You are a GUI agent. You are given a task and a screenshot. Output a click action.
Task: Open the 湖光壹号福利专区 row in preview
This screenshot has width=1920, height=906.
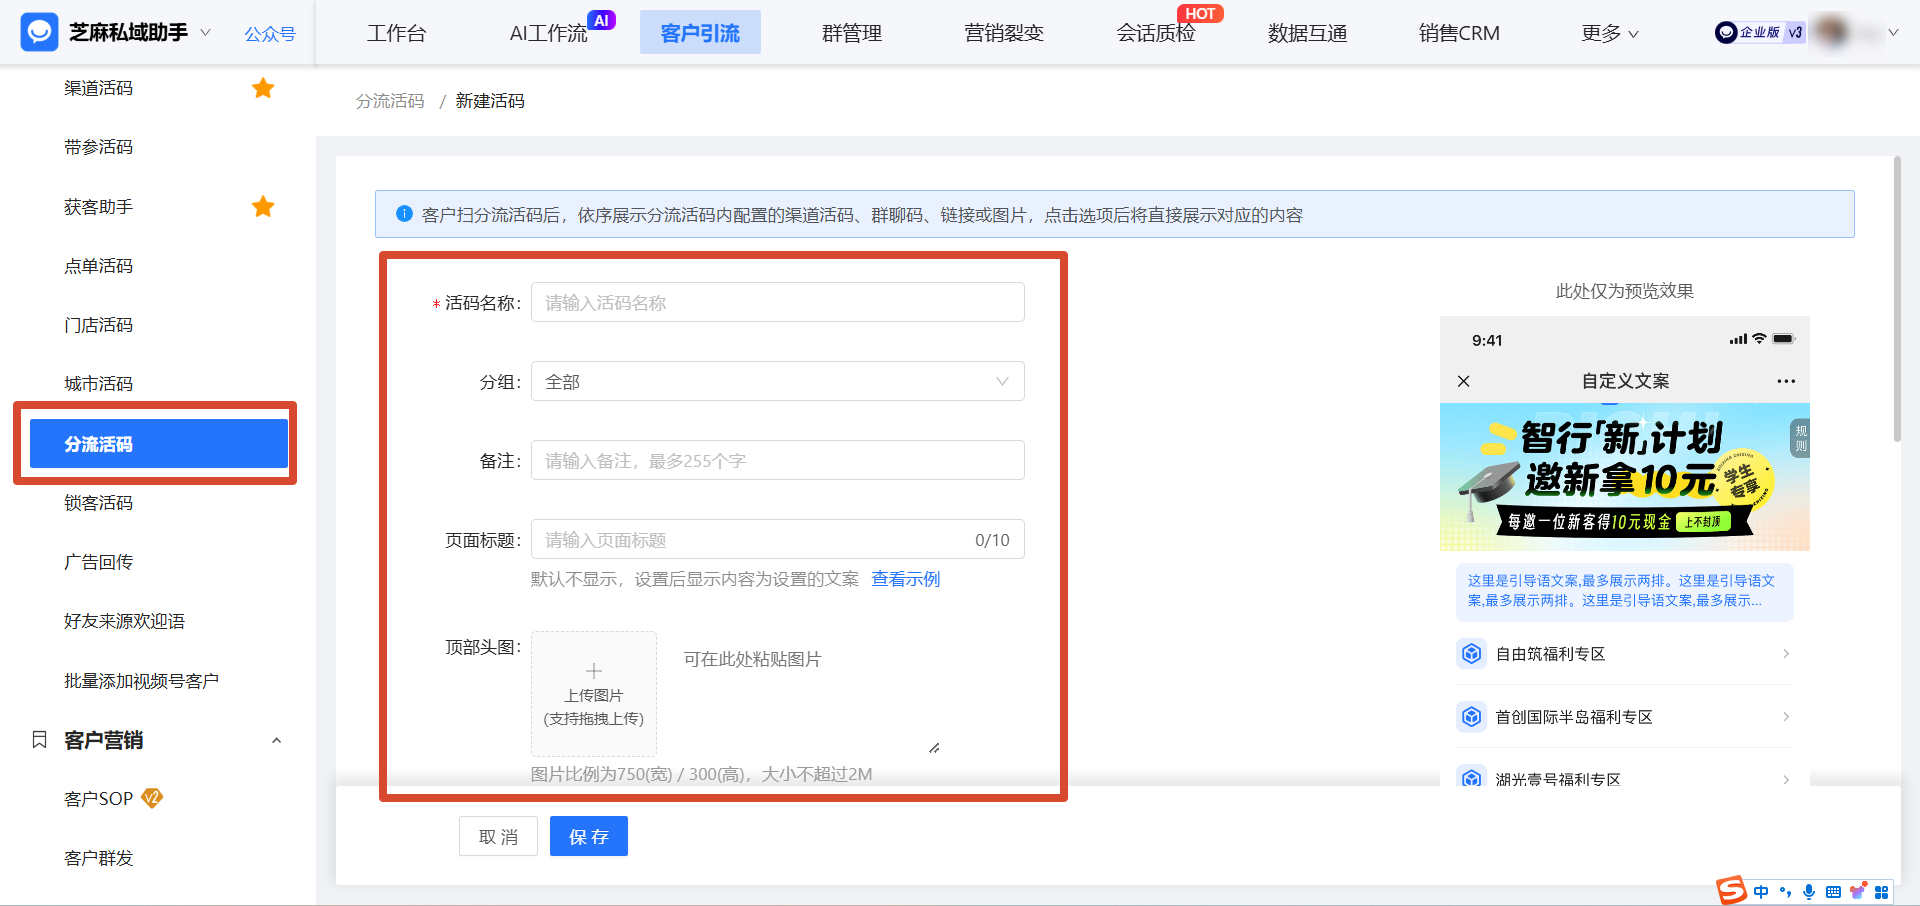[x=1624, y=779]
